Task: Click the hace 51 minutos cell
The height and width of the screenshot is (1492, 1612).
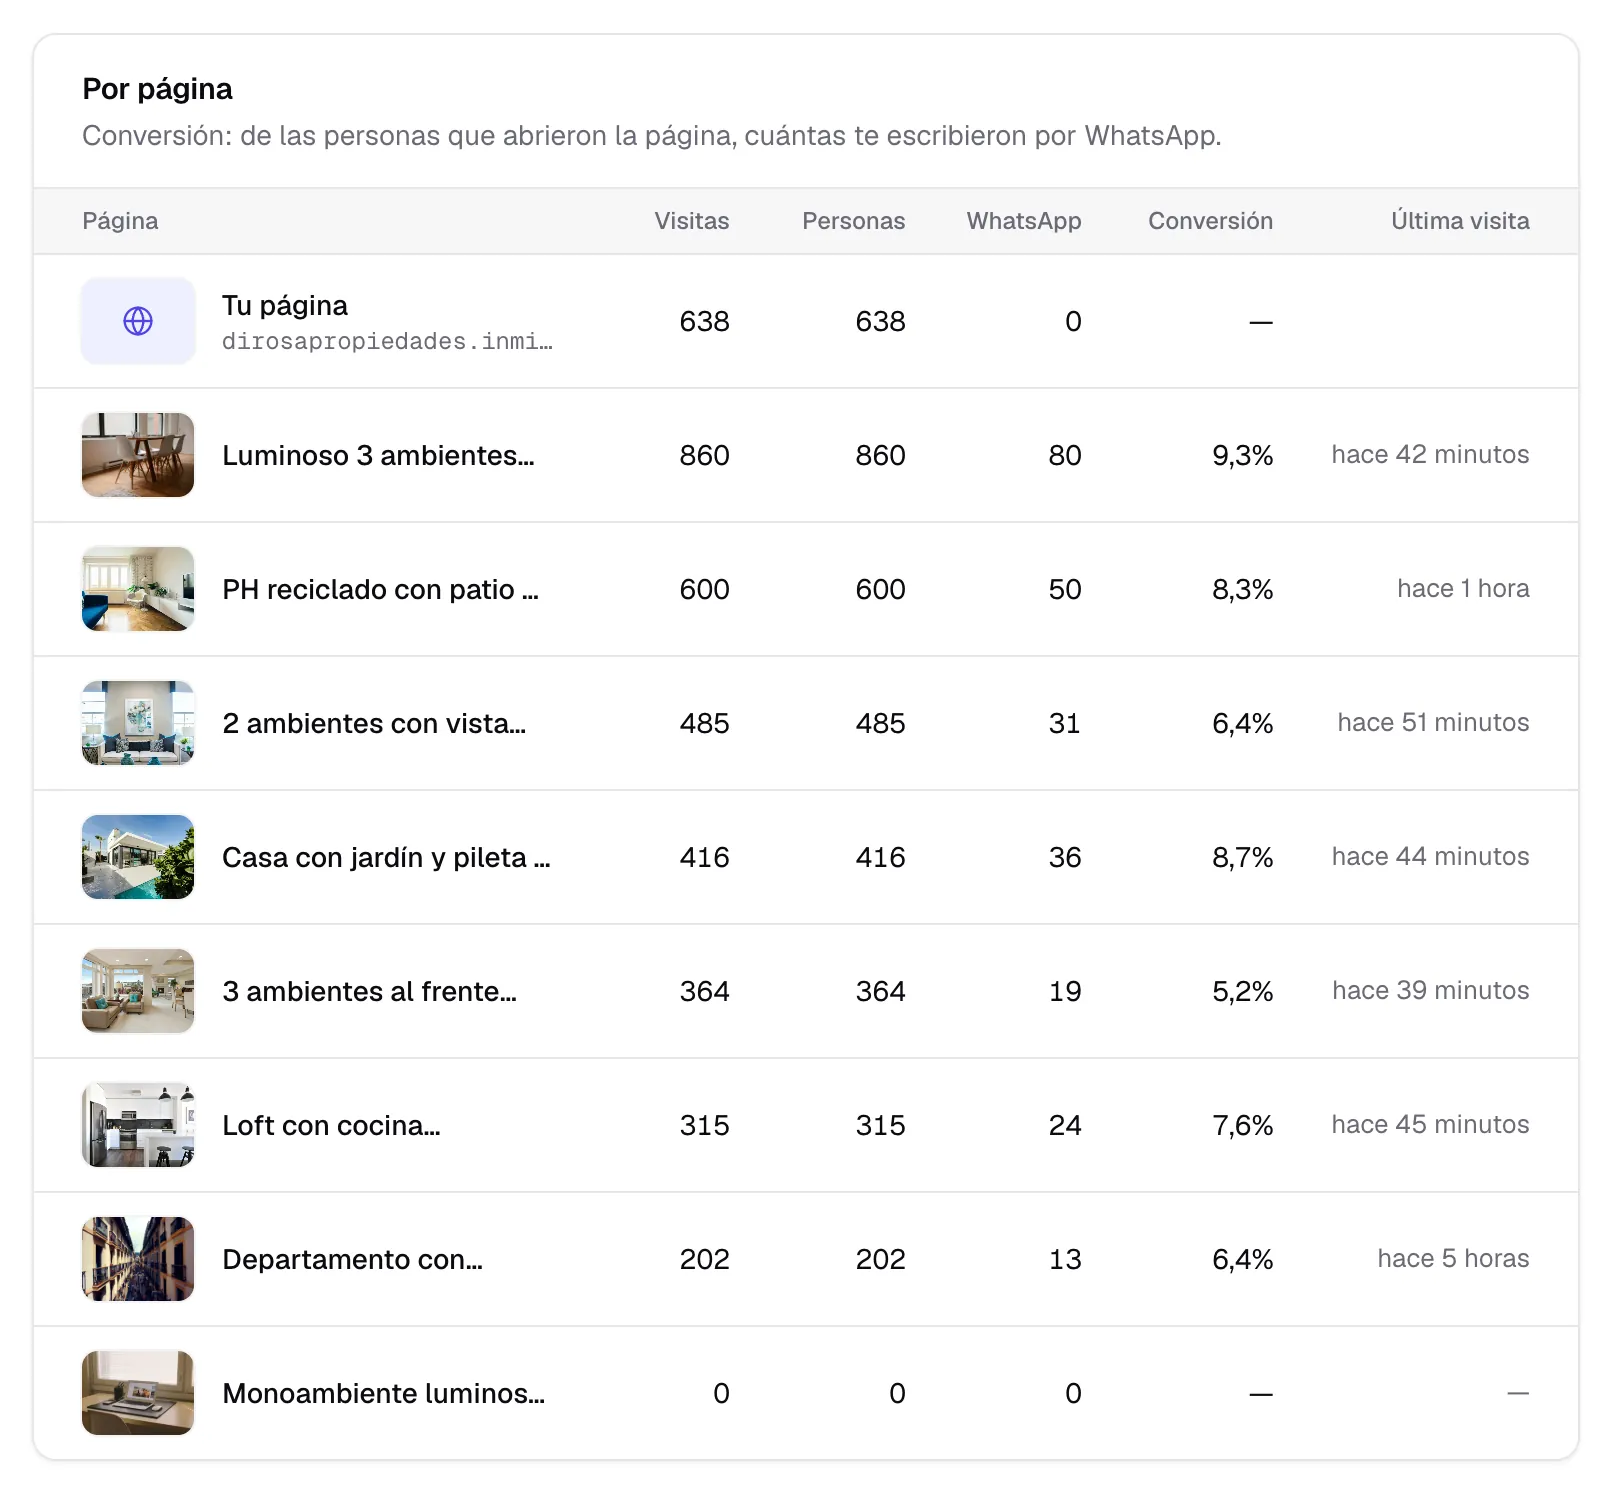Action: pos(1433,722)
